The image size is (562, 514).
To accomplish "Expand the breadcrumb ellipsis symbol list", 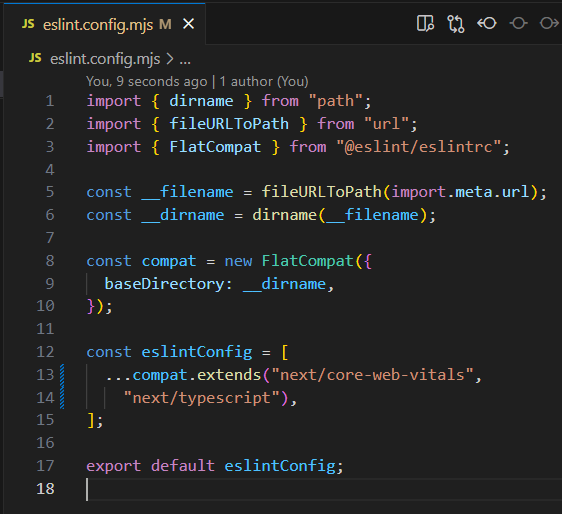I will point(185,60).
